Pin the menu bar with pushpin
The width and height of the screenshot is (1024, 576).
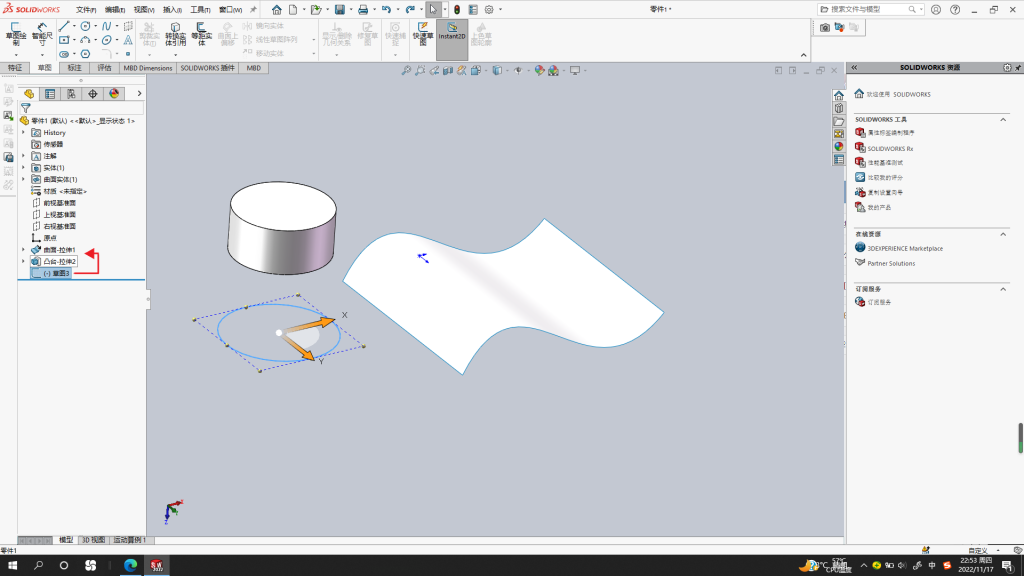tap(253, 10)
